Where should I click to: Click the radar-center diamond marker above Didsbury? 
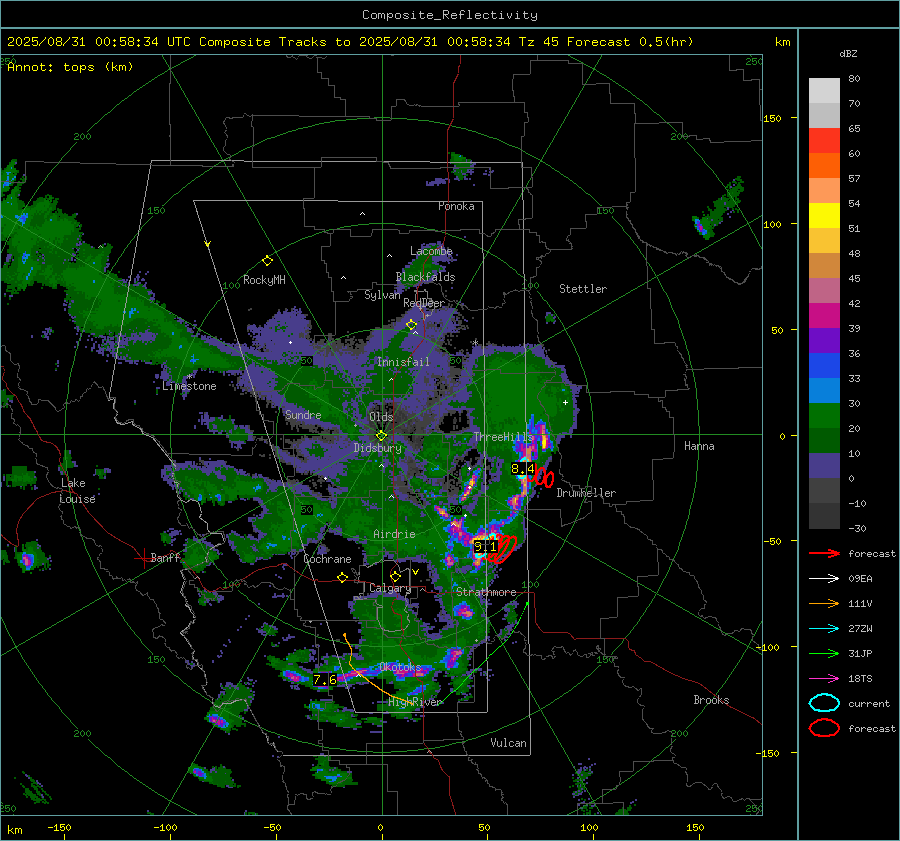[381, 436]
